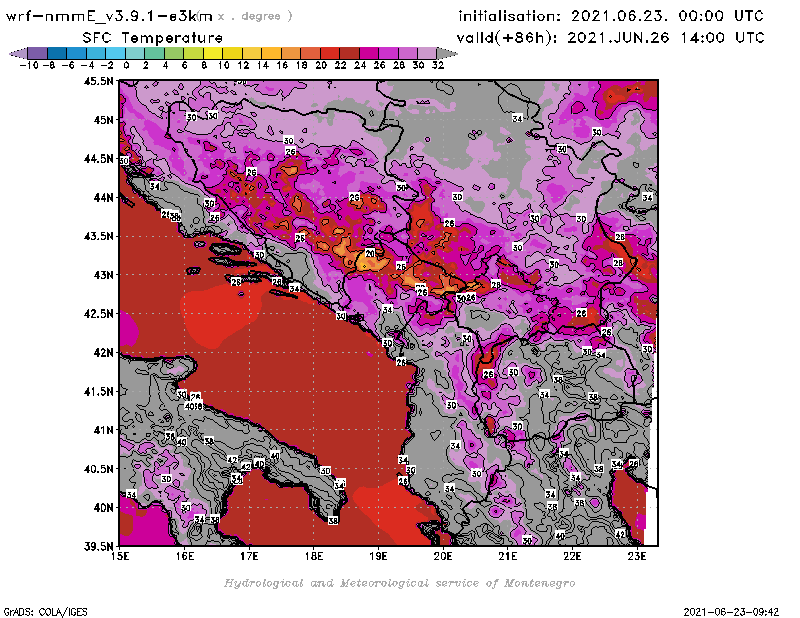
Task: Click the 17E longitude label
Action: point(249,556)
